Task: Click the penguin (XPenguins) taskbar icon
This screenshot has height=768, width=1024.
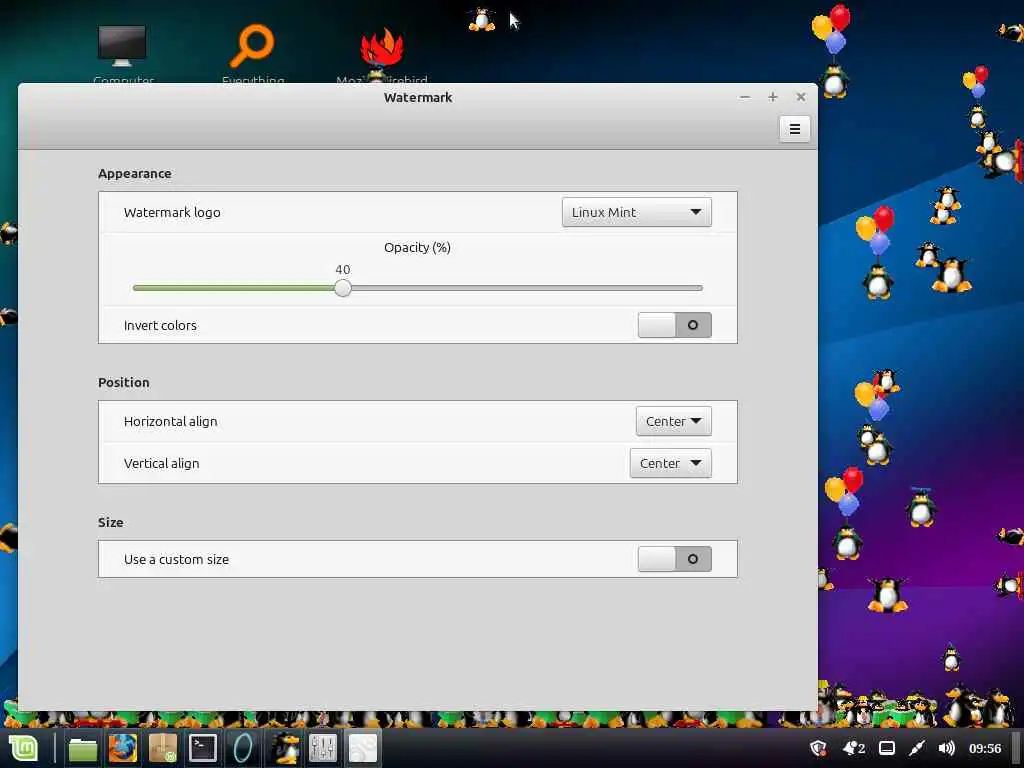Action: [285, 748]
